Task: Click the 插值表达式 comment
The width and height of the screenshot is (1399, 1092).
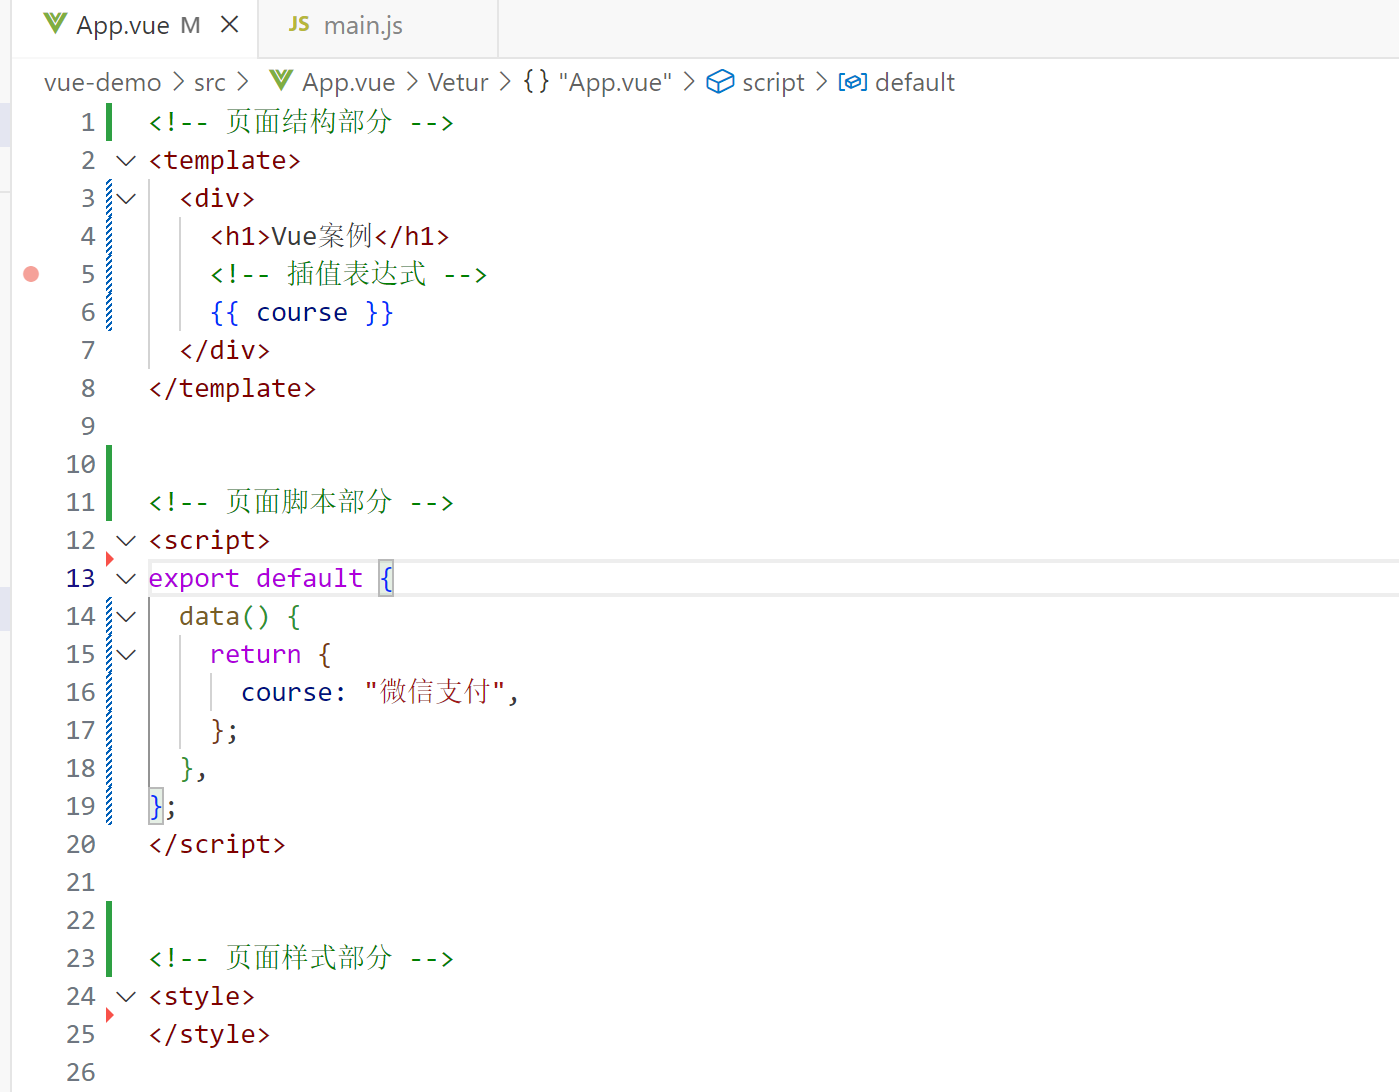Action: click(x=348, y=274)
